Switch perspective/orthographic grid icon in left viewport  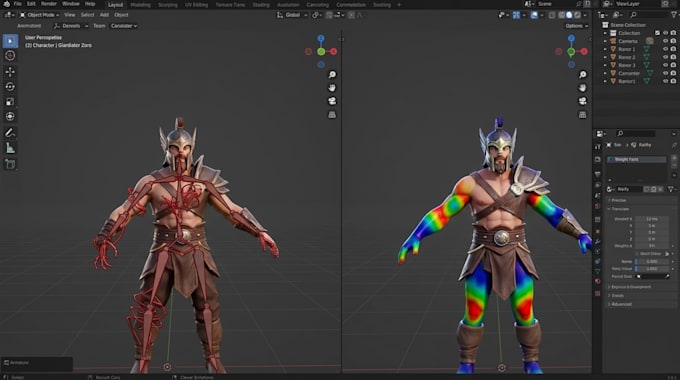click(332, 115)
